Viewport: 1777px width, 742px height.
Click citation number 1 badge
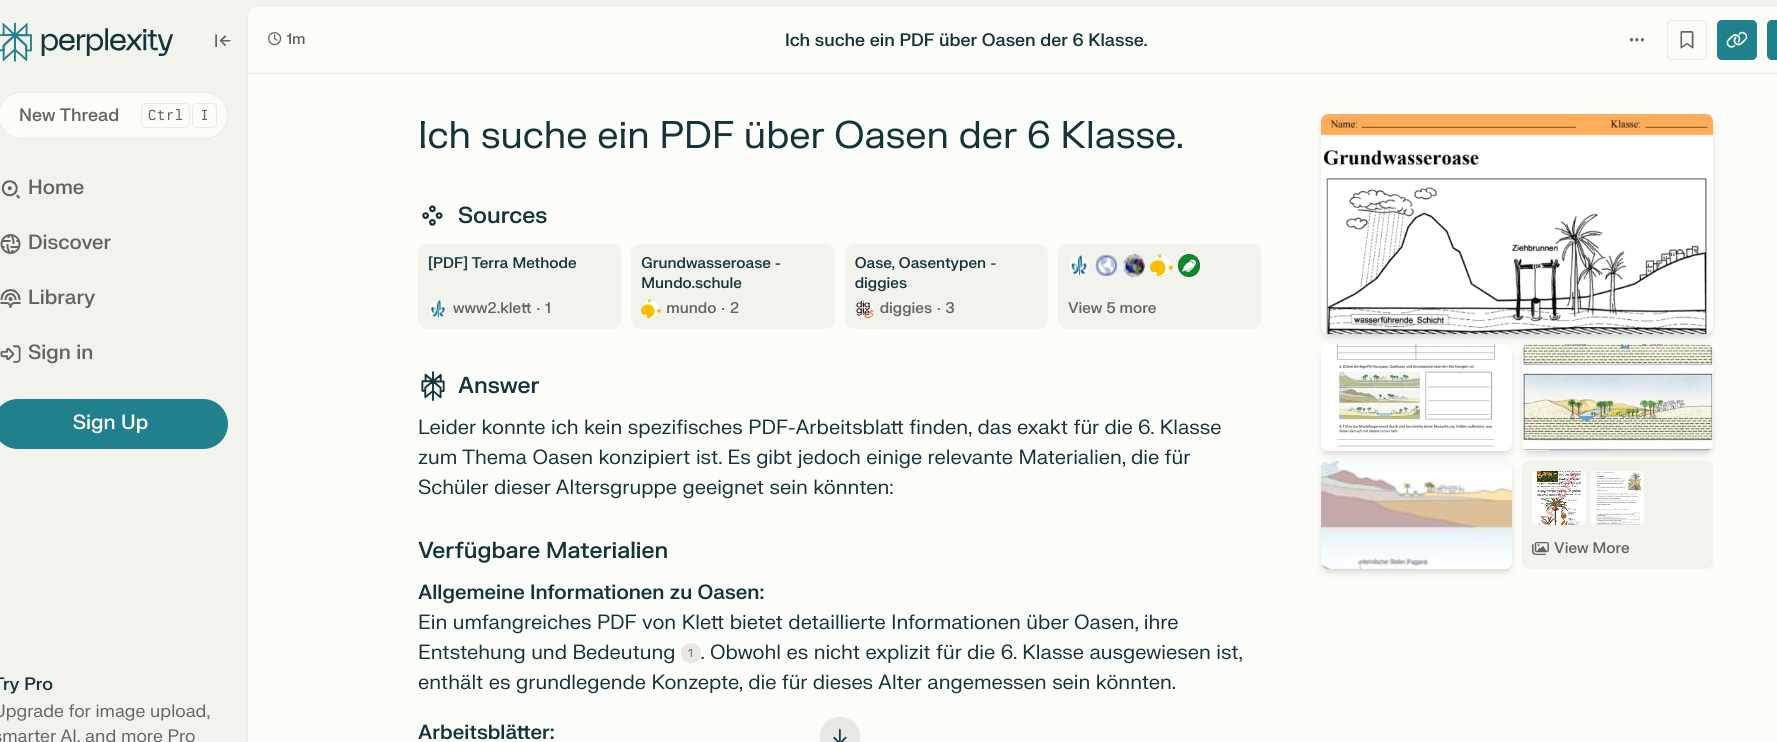[690, 653]
